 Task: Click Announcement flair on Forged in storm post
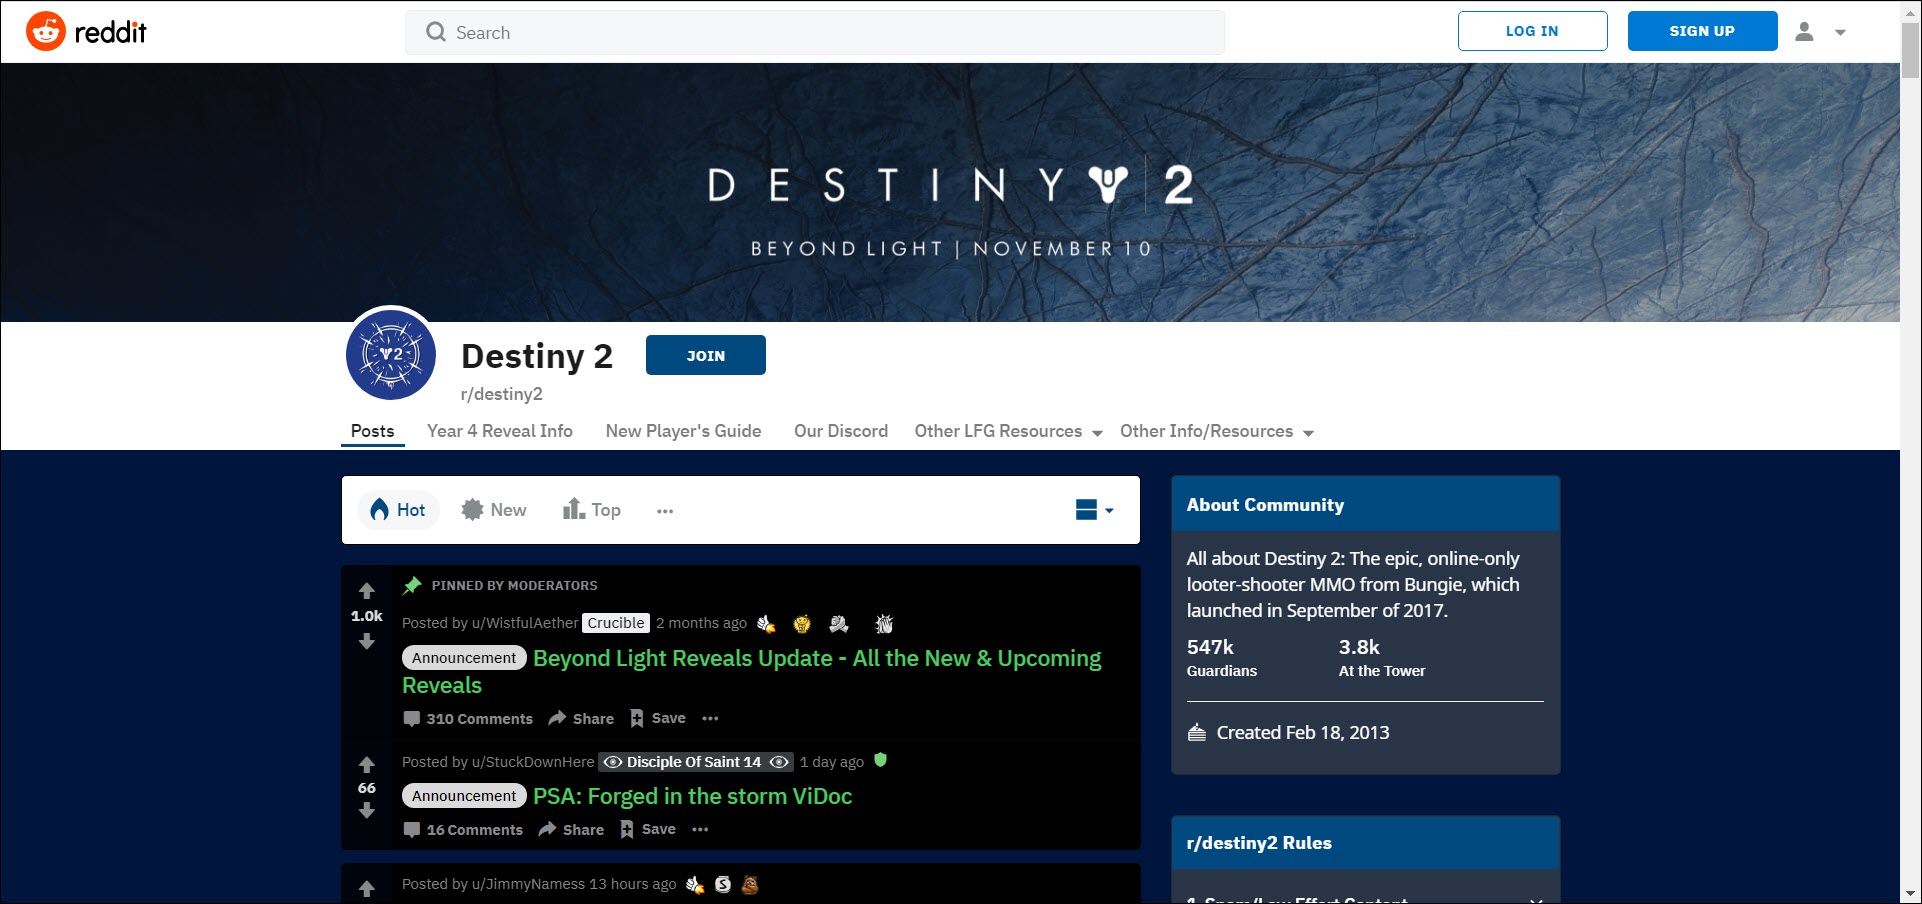[x=464, y=796]
